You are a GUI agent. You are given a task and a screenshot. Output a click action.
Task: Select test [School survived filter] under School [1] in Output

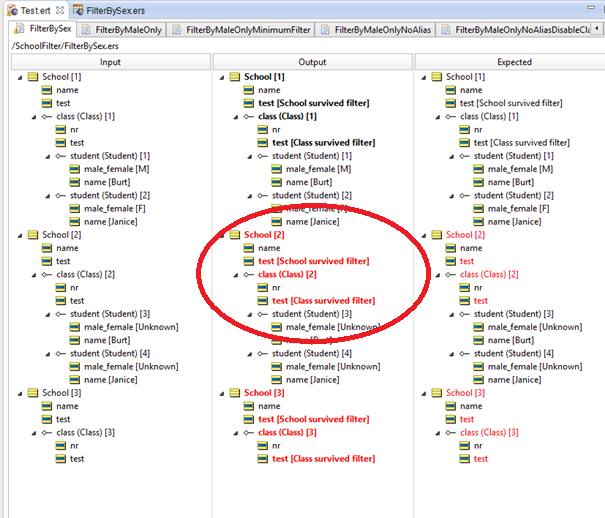tap(314, 103)
